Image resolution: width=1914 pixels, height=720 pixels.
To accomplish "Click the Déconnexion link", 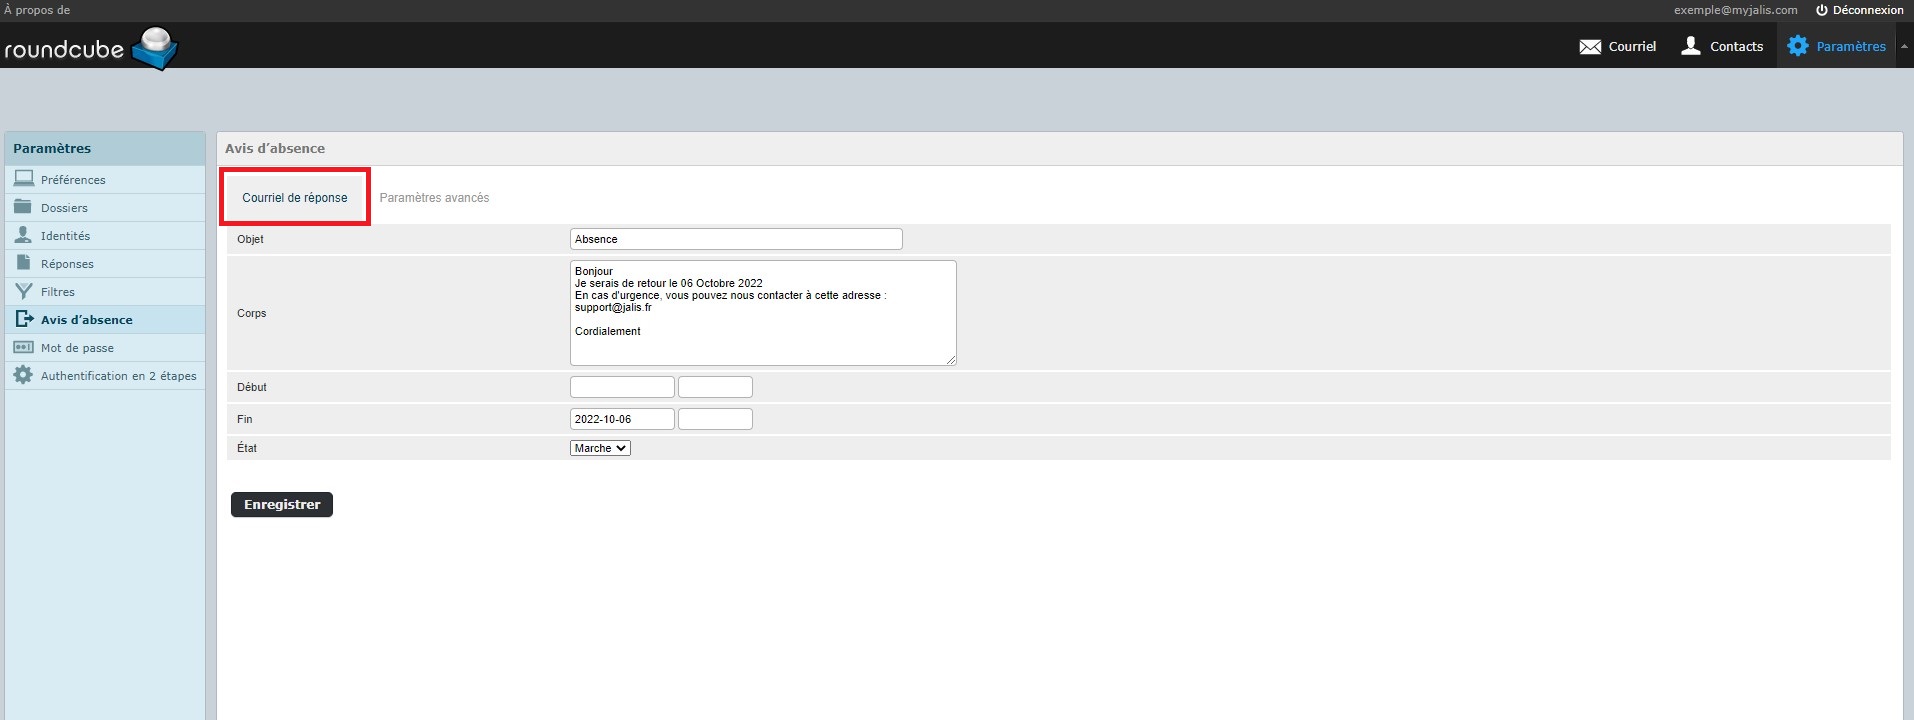I will point(1860,10).
